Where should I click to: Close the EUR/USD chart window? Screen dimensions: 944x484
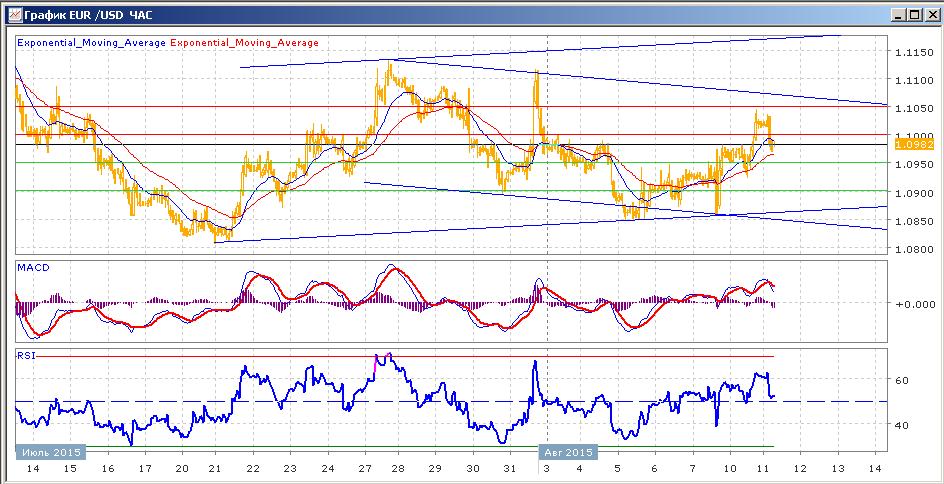931,15
